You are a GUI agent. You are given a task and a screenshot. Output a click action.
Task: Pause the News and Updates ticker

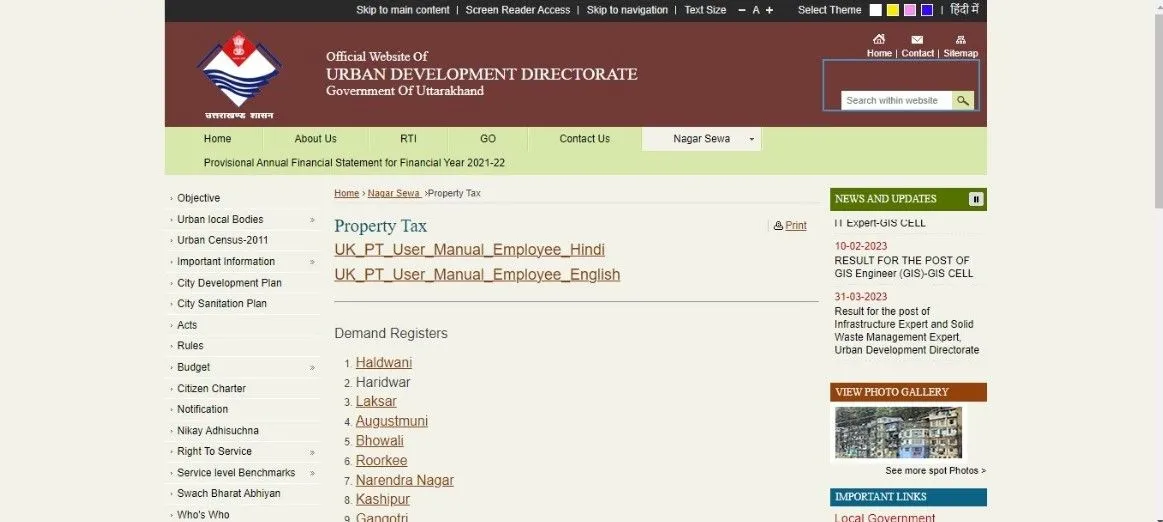[x=976, y=199]
